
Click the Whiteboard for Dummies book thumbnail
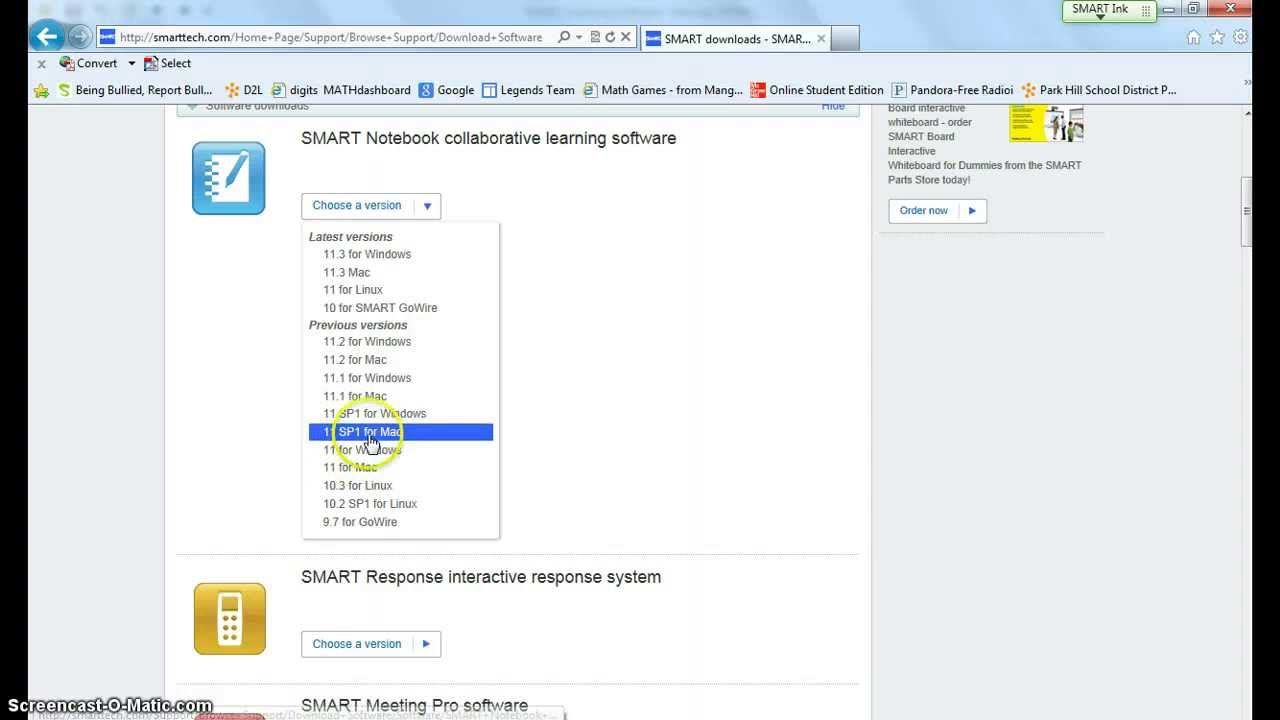(x=1046, y=122)
